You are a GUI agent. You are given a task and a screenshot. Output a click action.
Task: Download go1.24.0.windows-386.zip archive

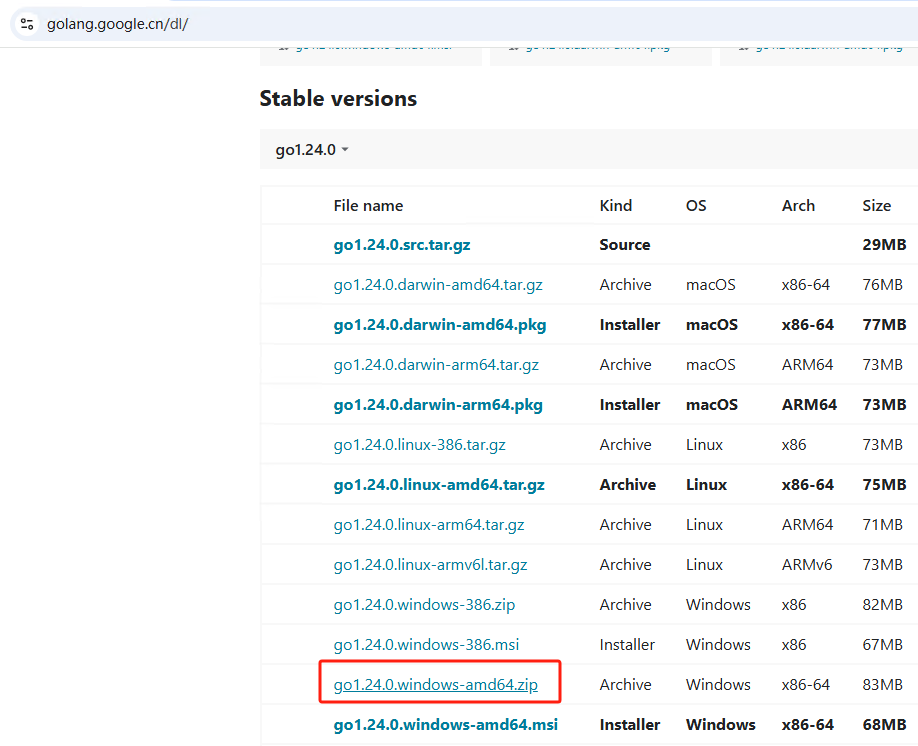(424, 605)
